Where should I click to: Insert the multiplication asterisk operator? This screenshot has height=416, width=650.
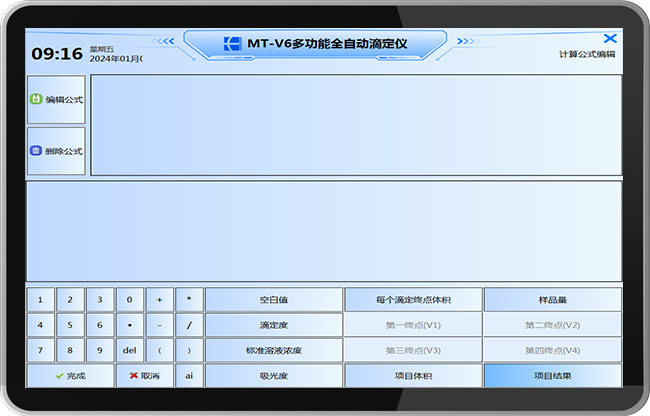pyautogui.click(x=189, y=299)
